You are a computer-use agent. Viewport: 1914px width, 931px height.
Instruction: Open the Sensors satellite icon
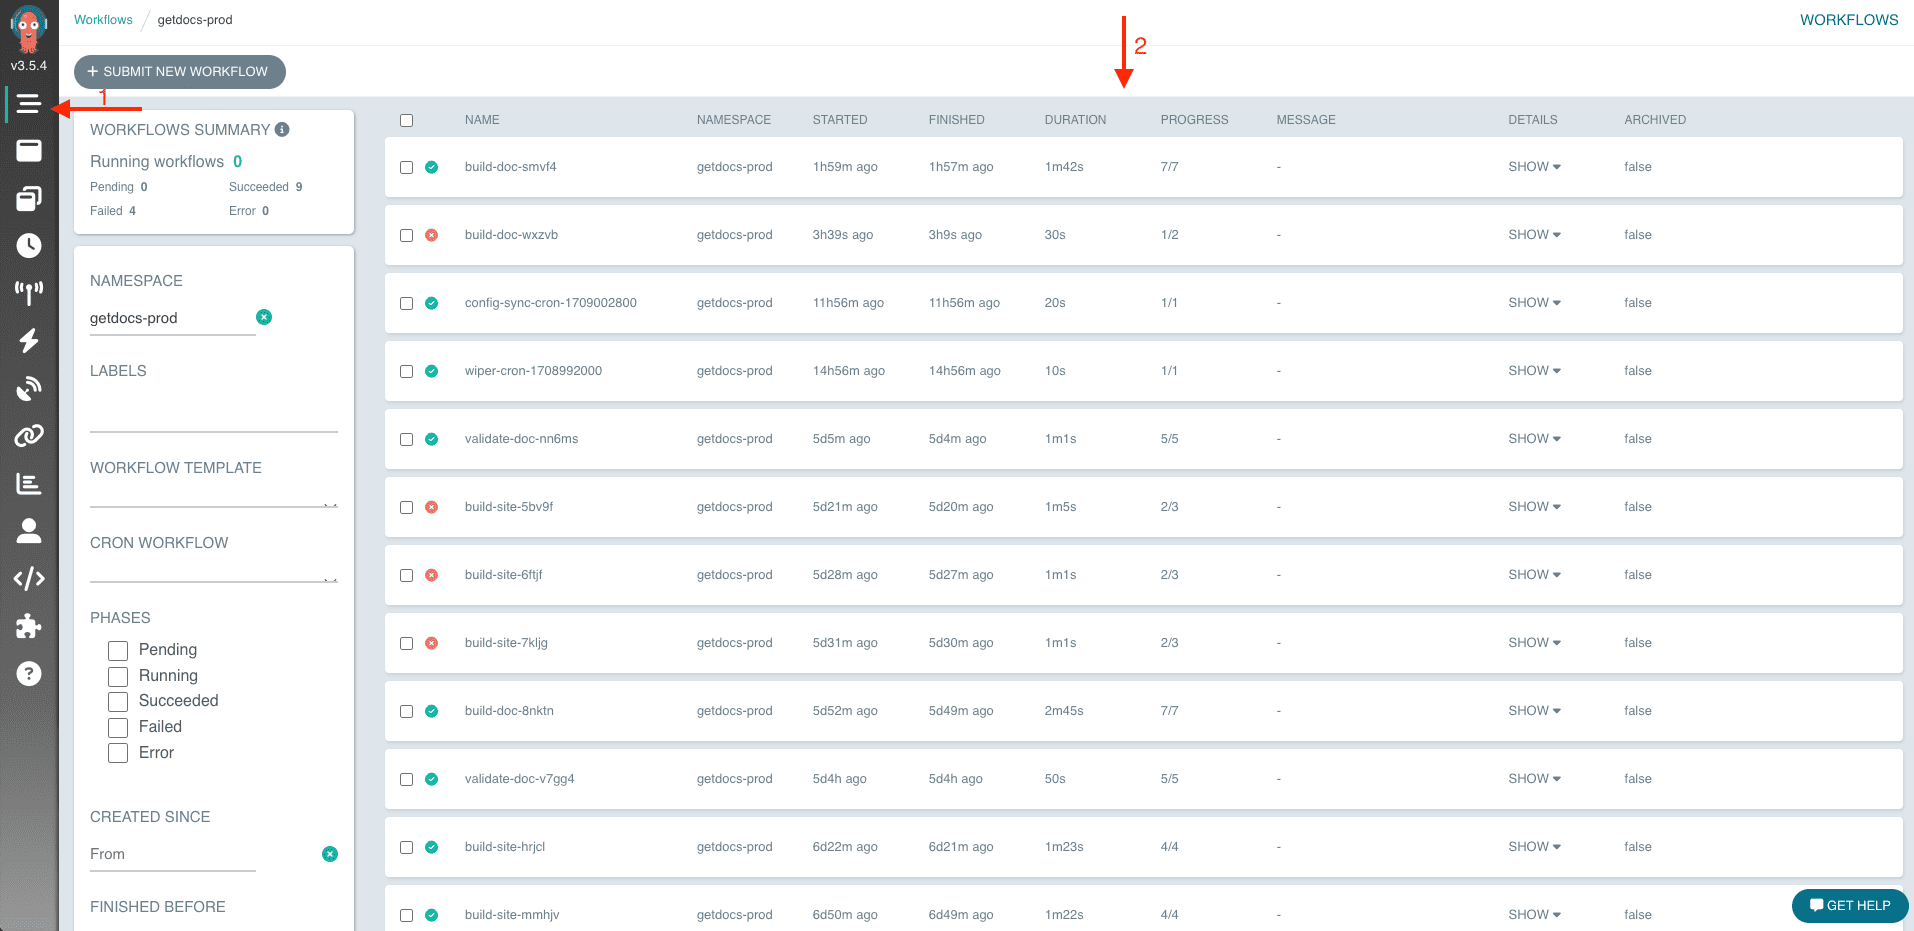click(29, 388)
